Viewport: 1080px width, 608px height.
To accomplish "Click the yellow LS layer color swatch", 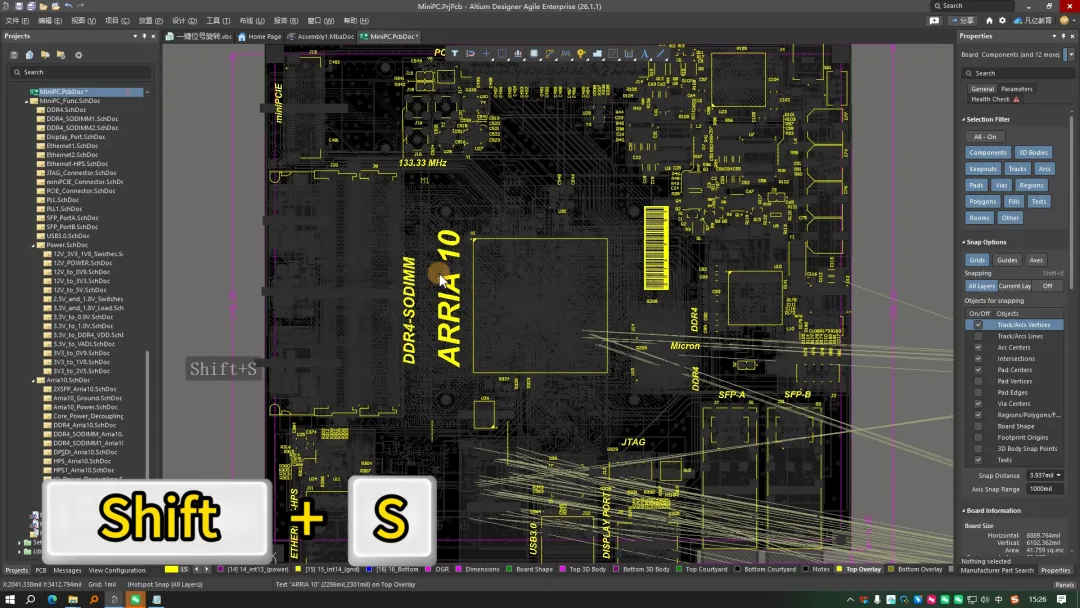I will pyautogui.click(x=172, y=569).
